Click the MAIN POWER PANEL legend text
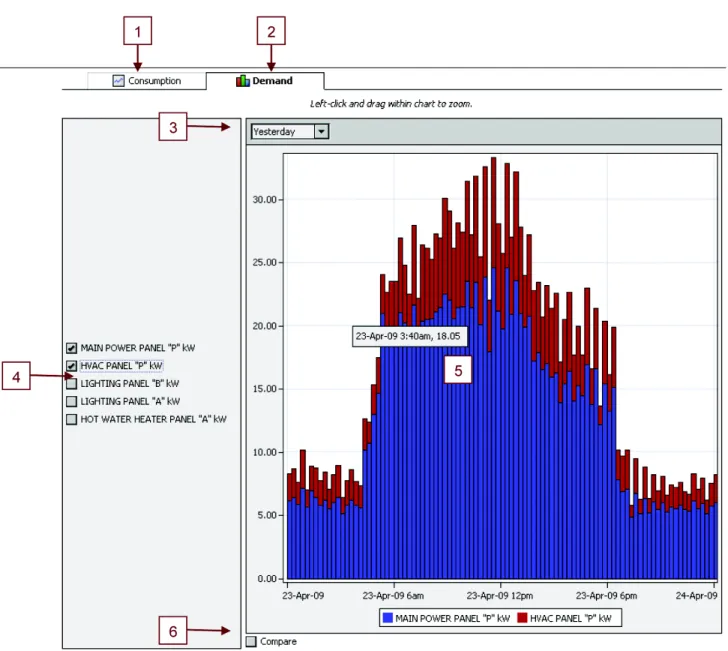Viewport: 728px width, 651px height. [x=453, y=618]
